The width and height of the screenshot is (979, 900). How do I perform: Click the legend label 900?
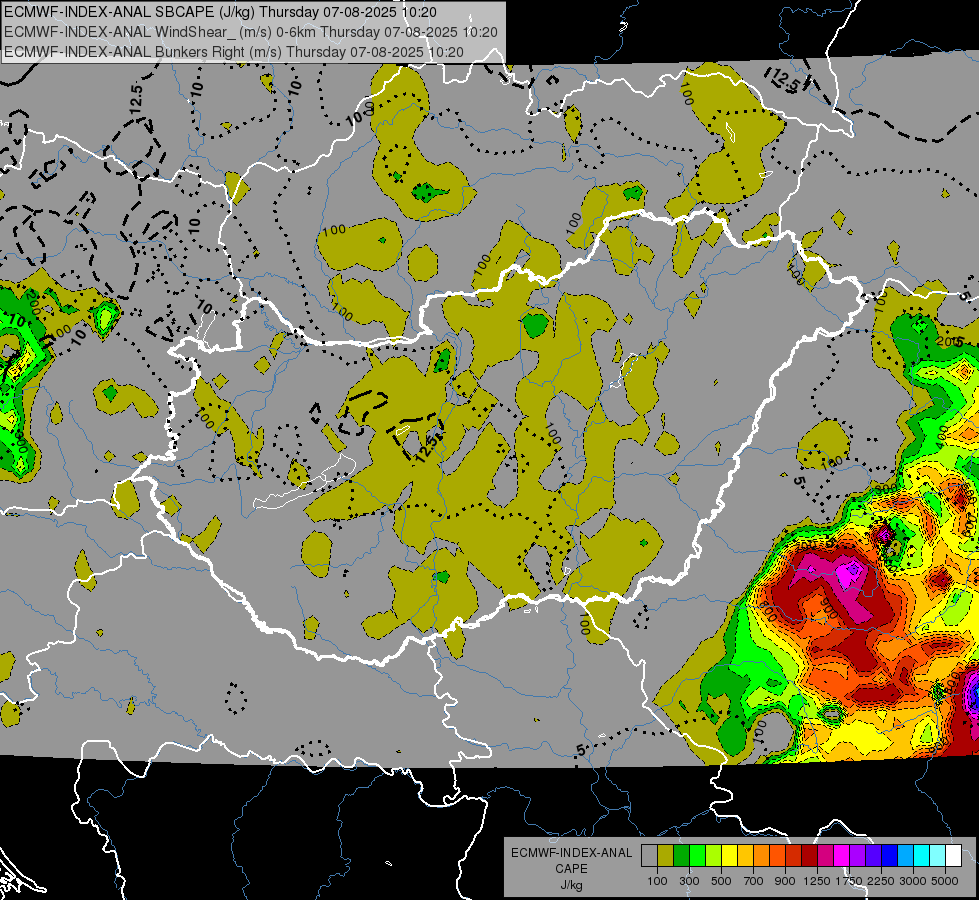tap(785, 881)
